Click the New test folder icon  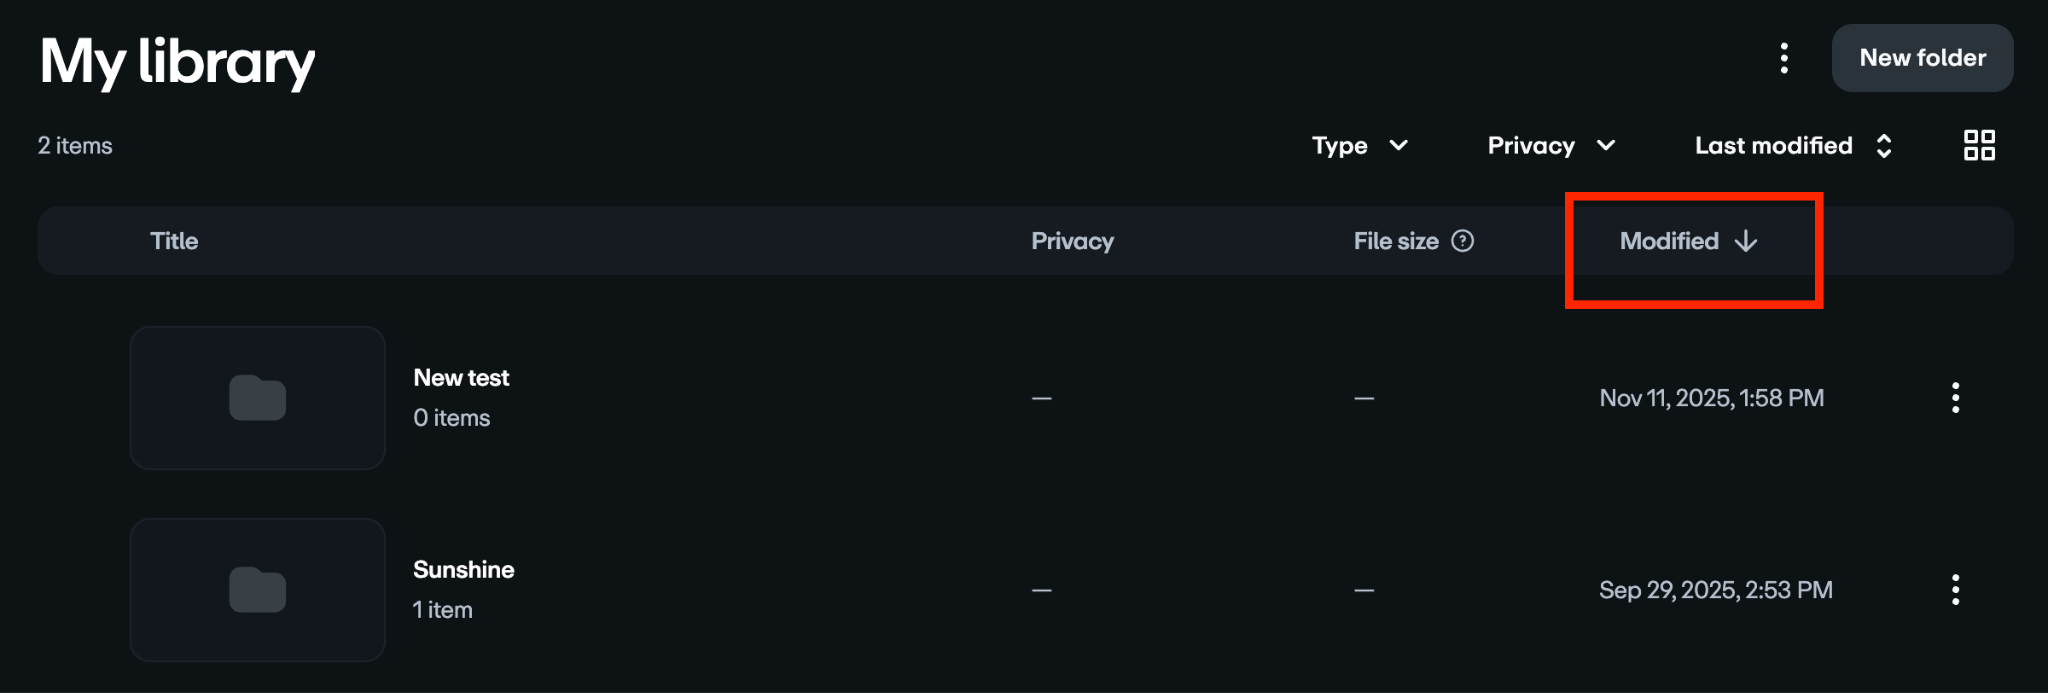[x=257, y=398]
